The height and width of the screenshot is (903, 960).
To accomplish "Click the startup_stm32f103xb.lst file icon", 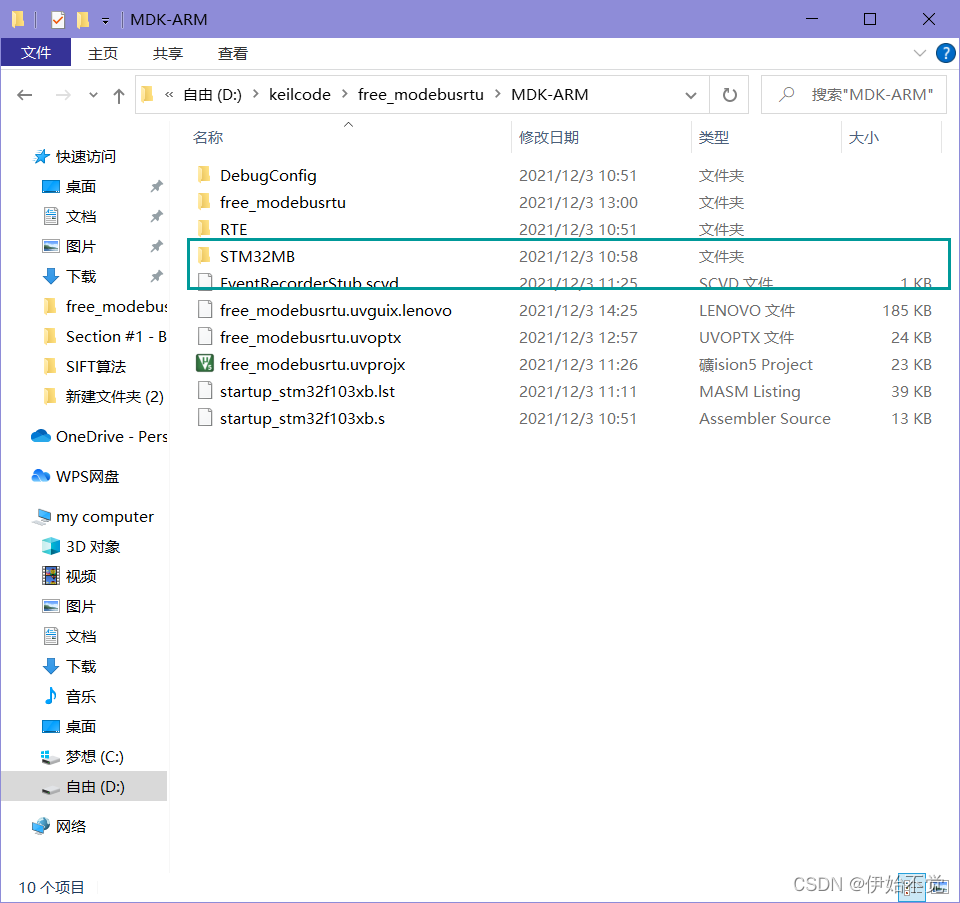I will 205,391.
